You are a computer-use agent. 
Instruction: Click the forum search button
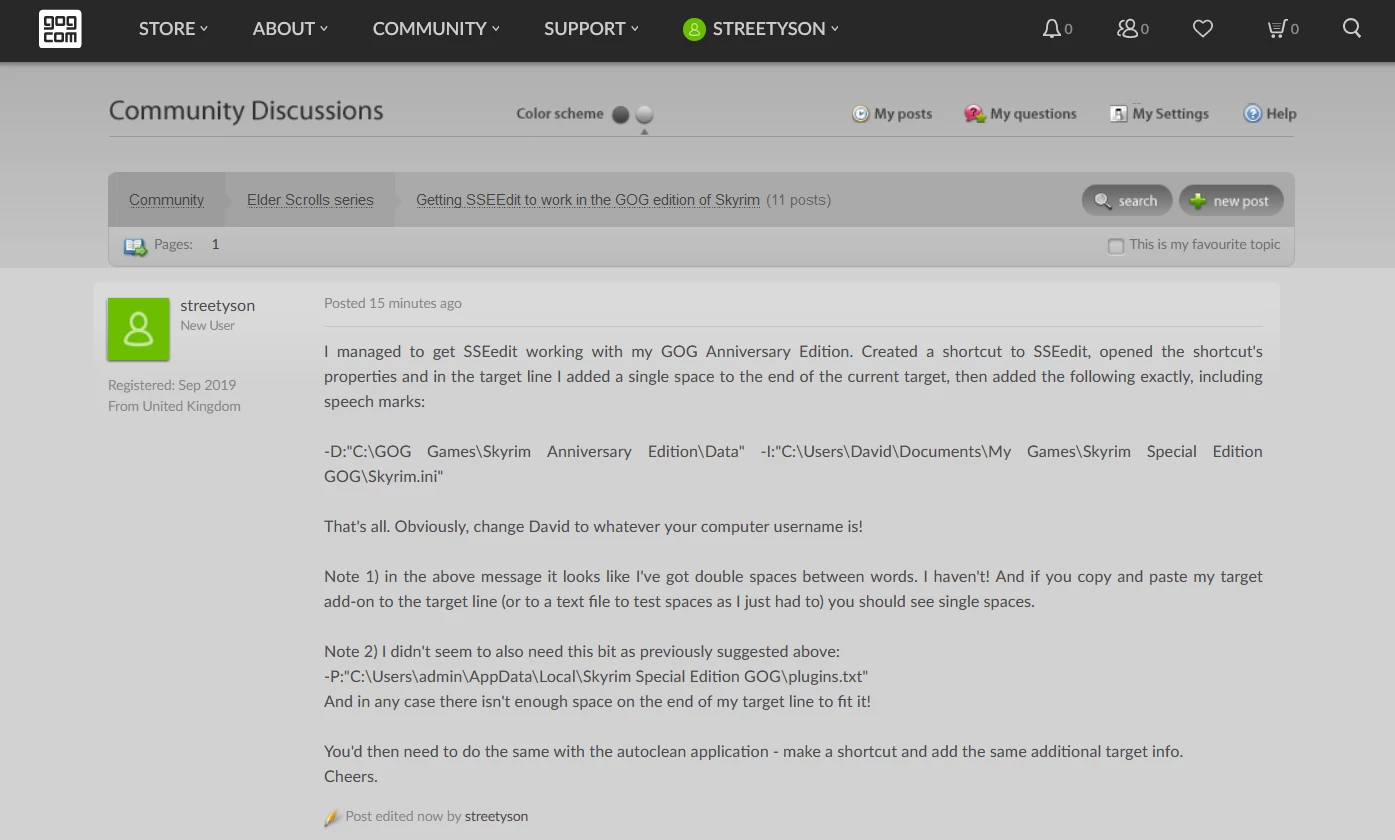pyautogui.click(x=1127, y=201)
